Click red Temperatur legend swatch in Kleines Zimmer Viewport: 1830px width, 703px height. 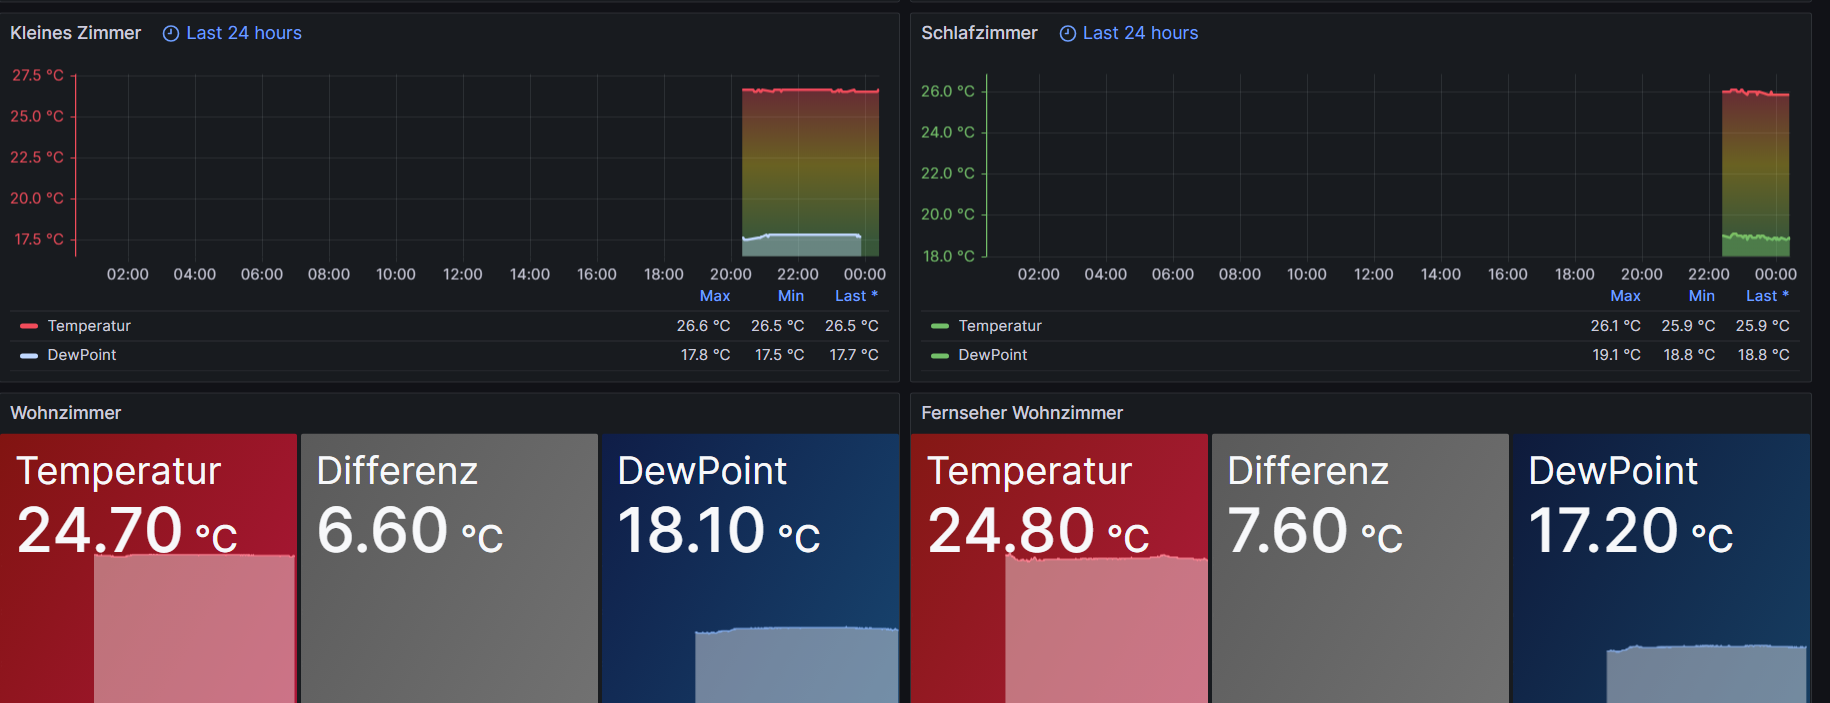pyautogui.click(x=29, y=326)
